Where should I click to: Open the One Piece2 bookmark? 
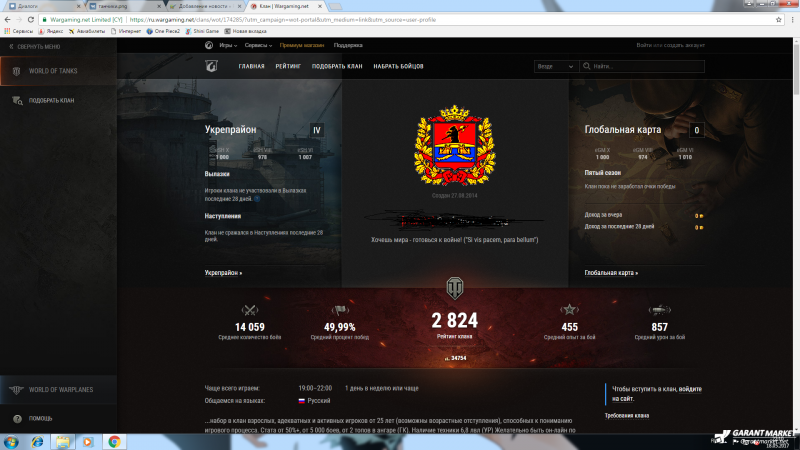point(163,31)
